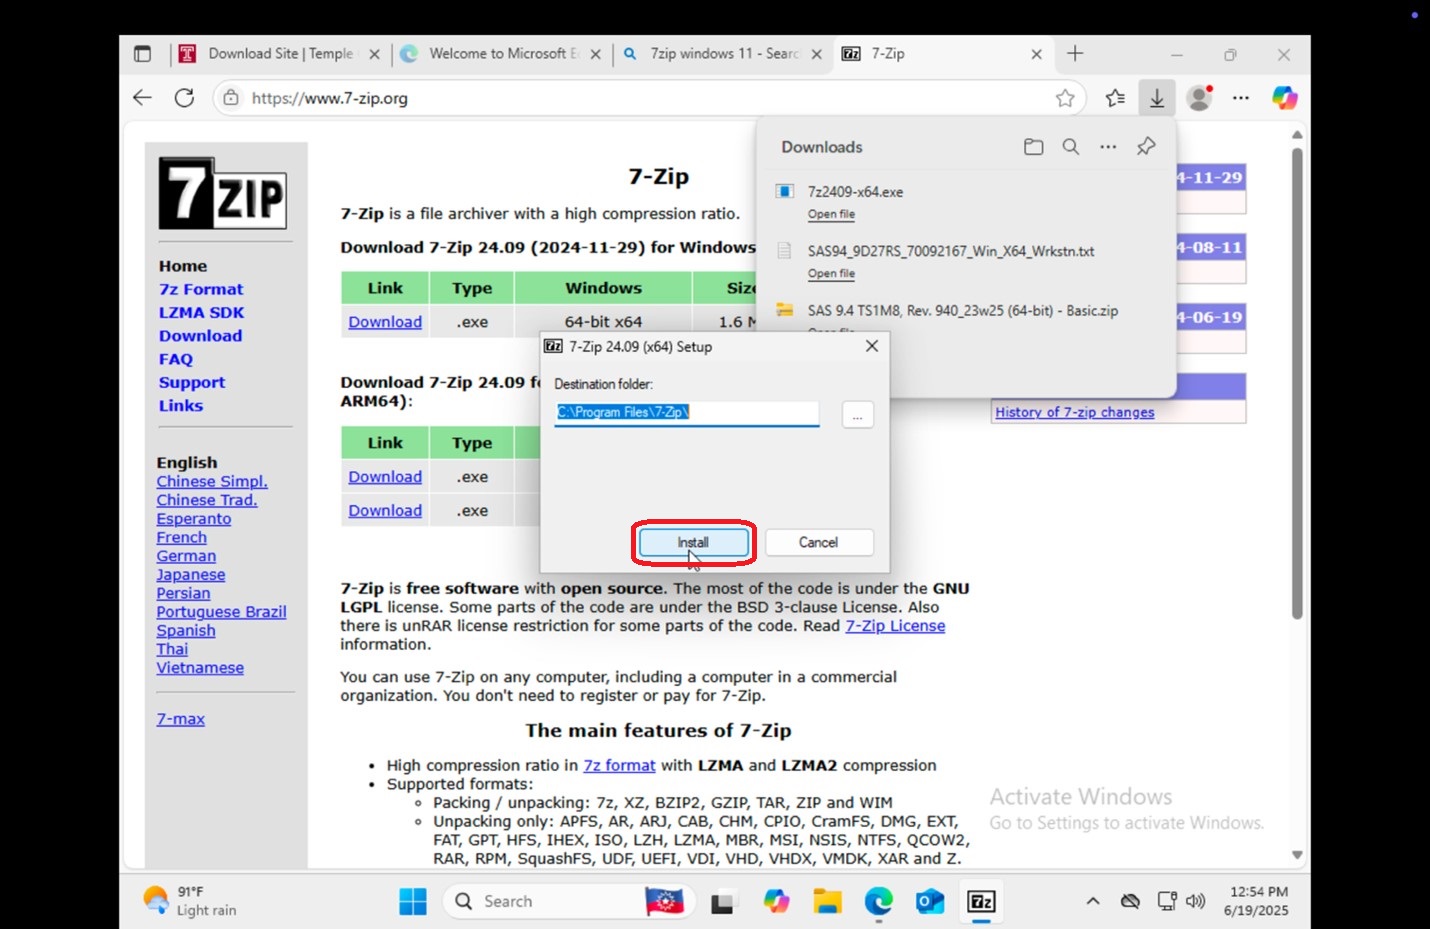Screen dimensions: 1430x929
Task: Open browser Settings and more menu
Action: click(1241, 98)
